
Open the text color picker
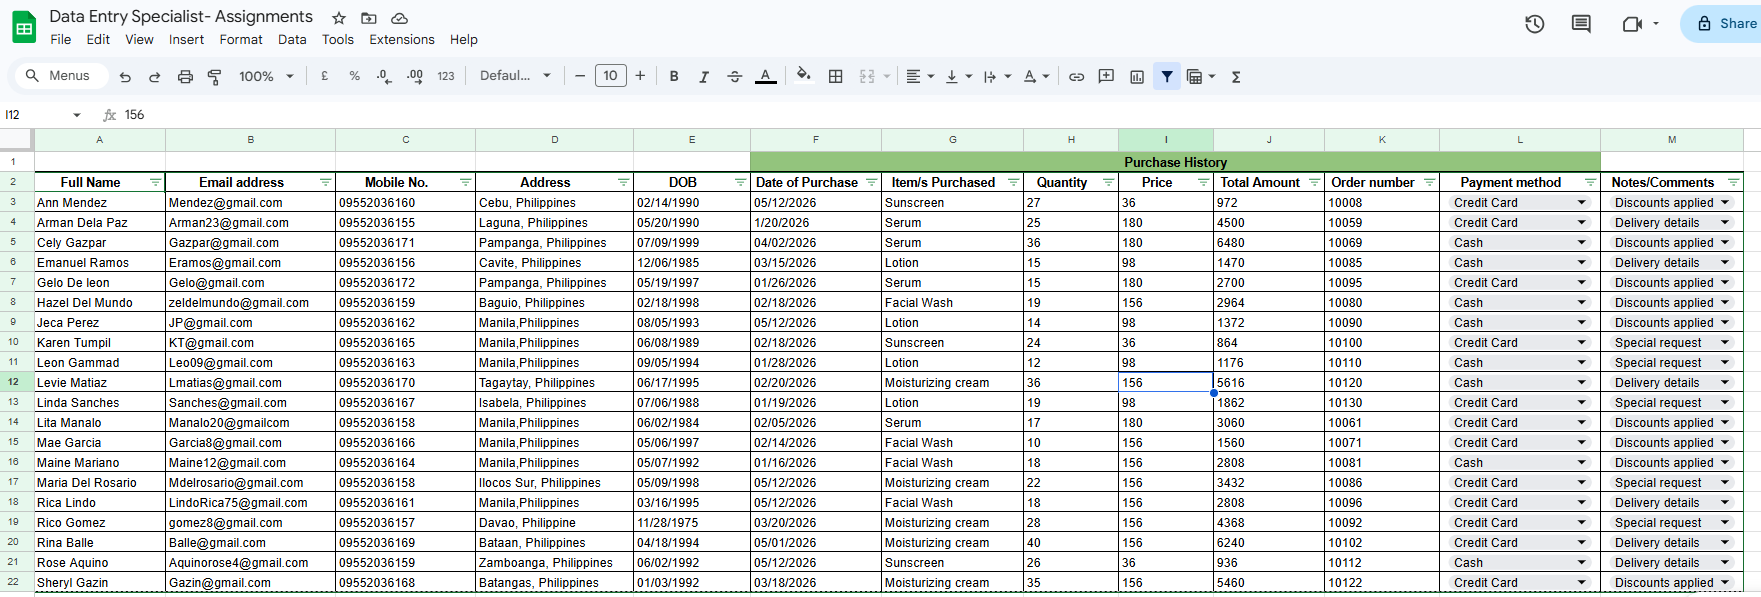point(765,76)
